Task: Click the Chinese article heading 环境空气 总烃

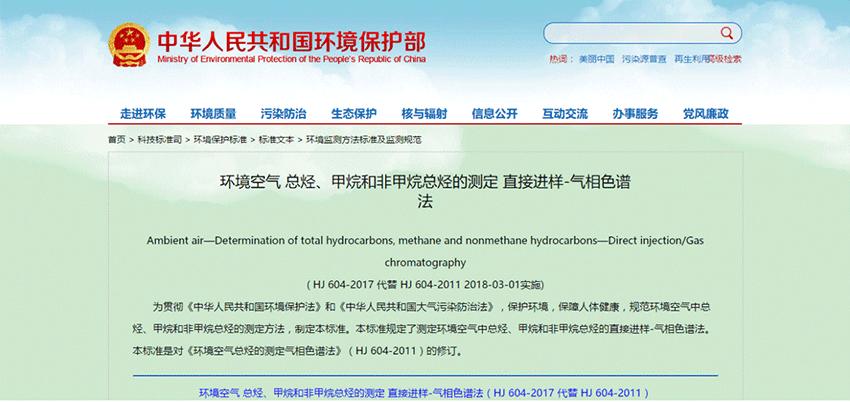Action: [x=425, y=191]
